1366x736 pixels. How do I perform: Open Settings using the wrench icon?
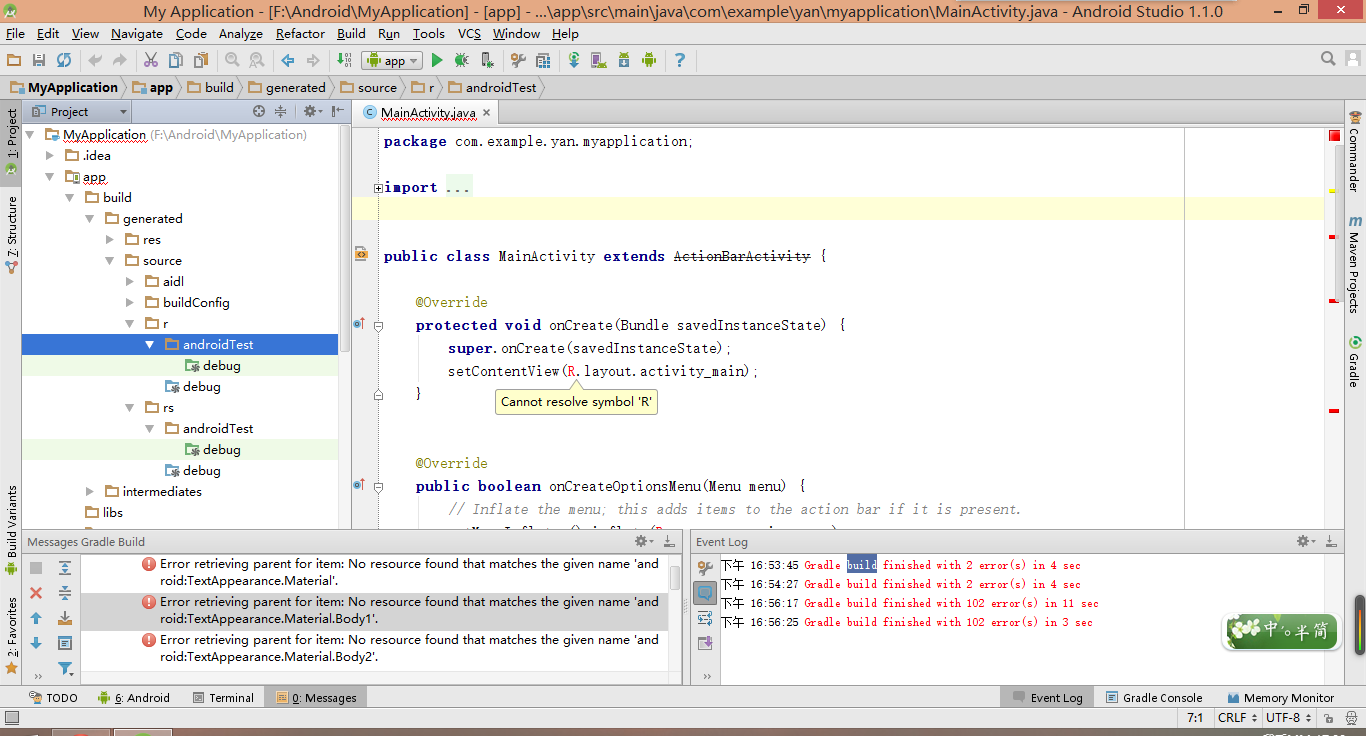[518, 61]
